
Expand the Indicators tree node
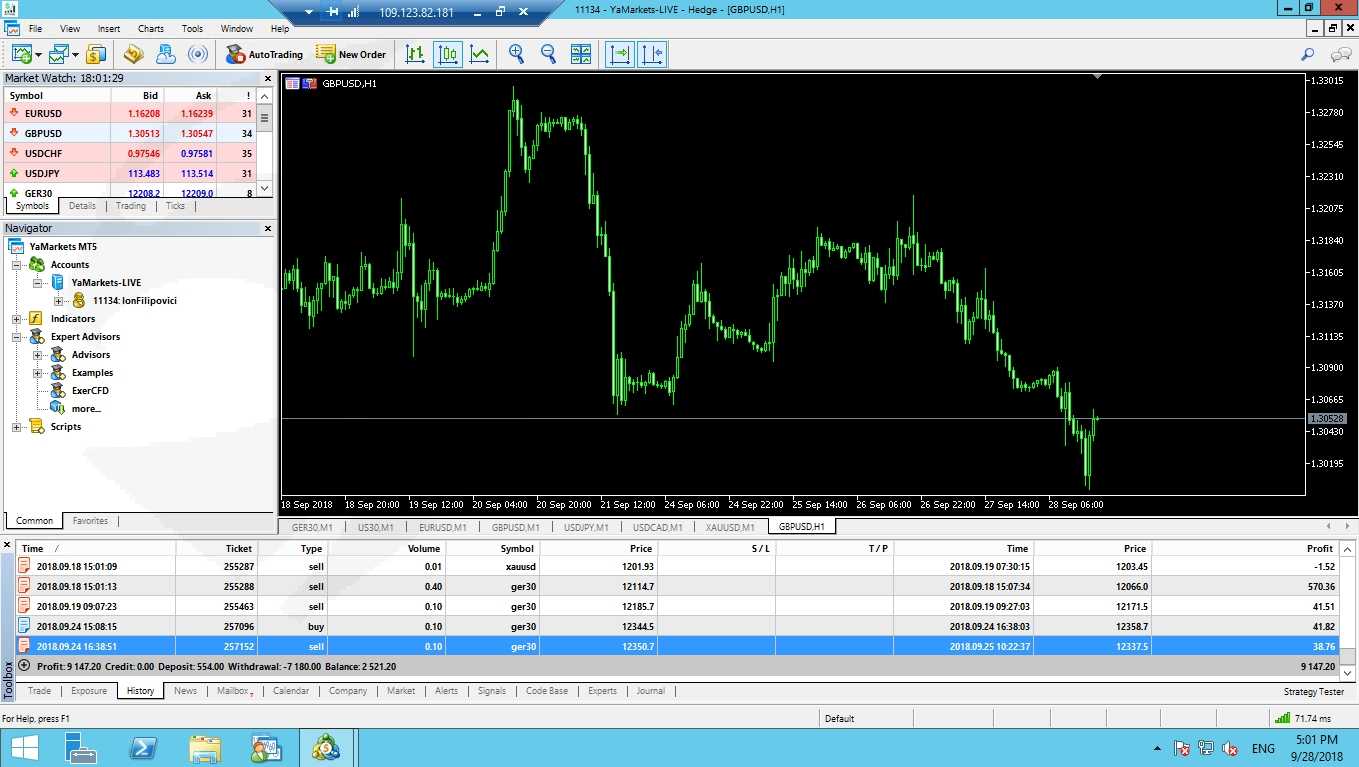[17, 319]
